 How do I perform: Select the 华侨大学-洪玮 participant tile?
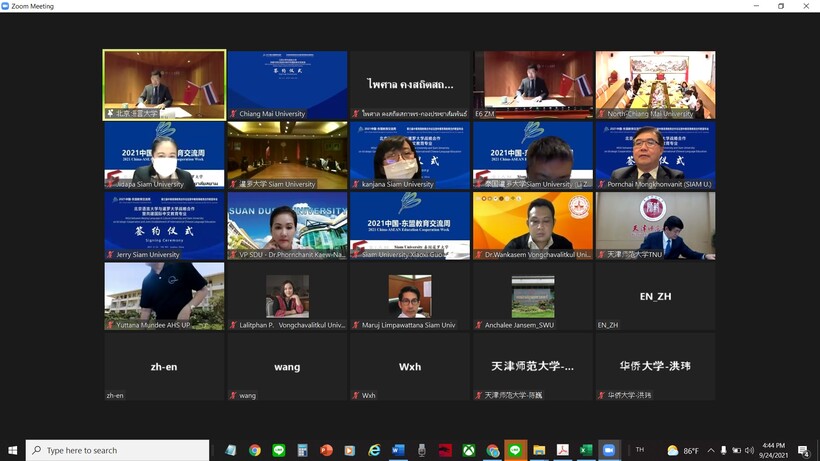656,367
